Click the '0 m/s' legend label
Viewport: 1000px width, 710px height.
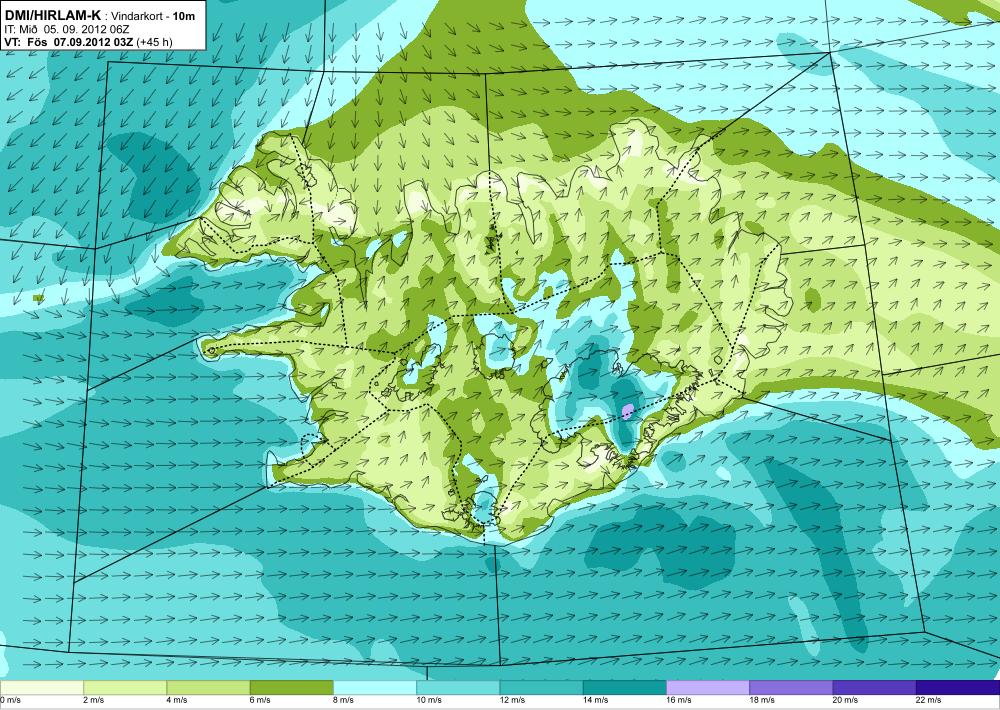pyautogui.click(x=11, y=700)
